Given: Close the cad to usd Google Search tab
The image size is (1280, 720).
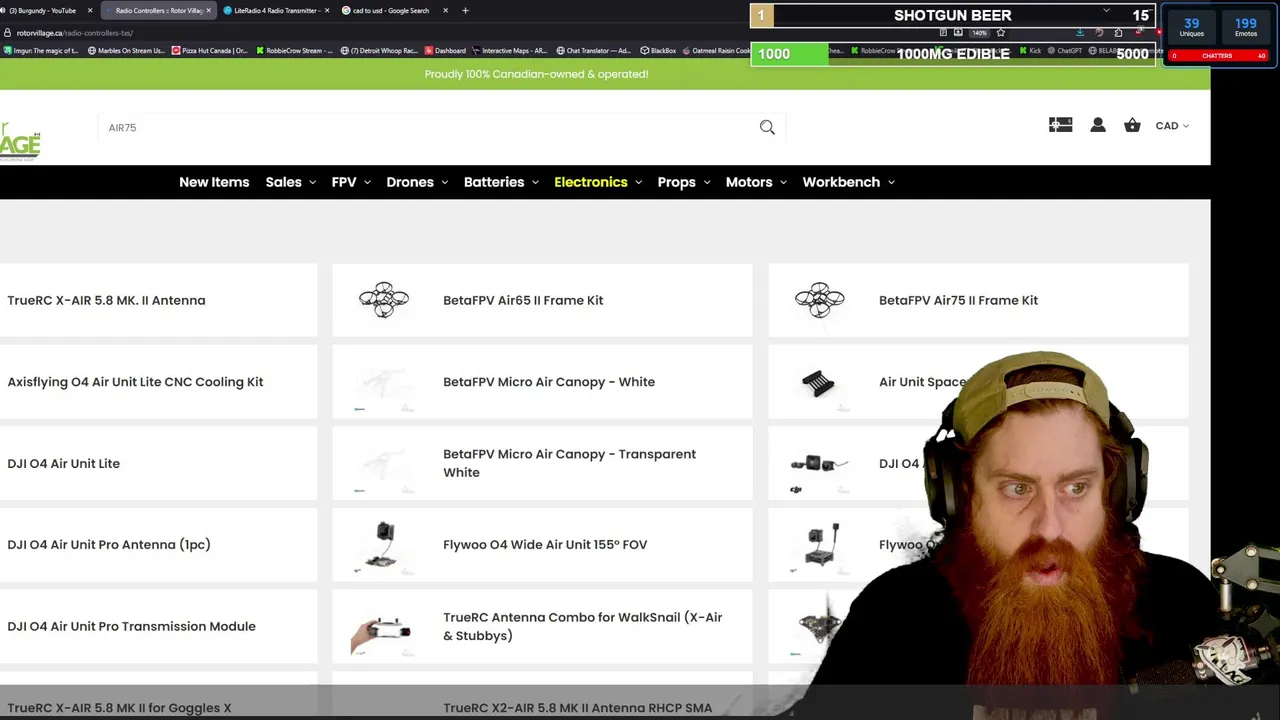Looking at the screenshot, I should tap(445, 10).
